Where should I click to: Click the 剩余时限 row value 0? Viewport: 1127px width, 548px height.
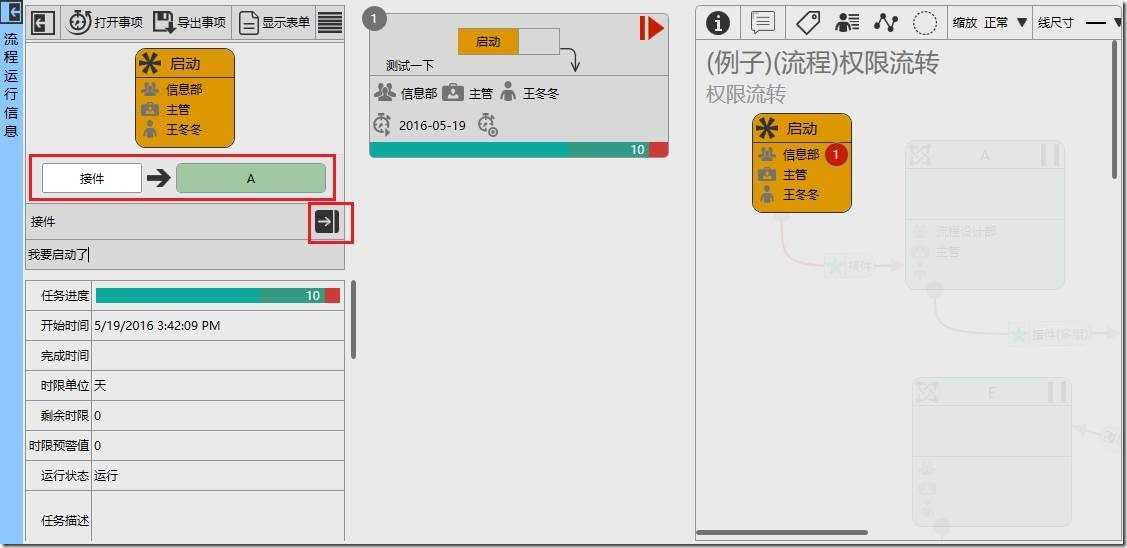pos(98,416)
